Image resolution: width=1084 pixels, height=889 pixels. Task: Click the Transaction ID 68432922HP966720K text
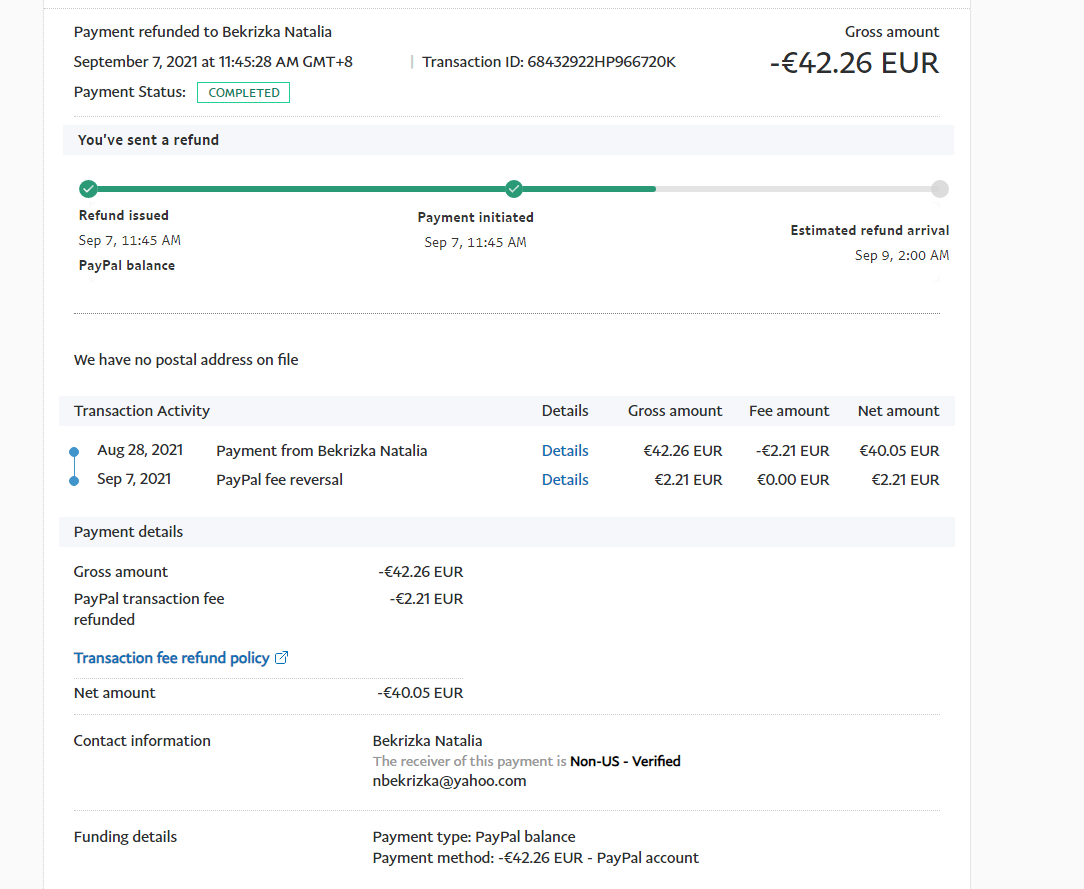pyautogui.click(x=548, y=62)
